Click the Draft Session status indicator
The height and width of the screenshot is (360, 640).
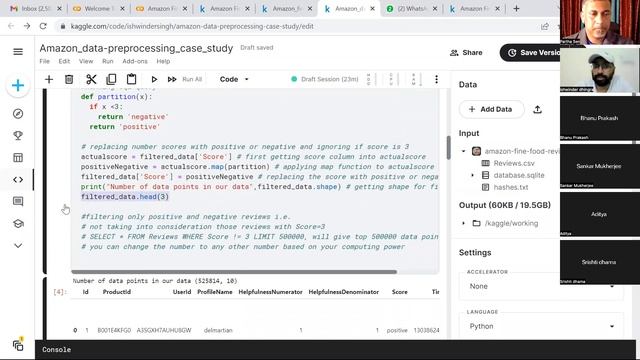point(325,79)
